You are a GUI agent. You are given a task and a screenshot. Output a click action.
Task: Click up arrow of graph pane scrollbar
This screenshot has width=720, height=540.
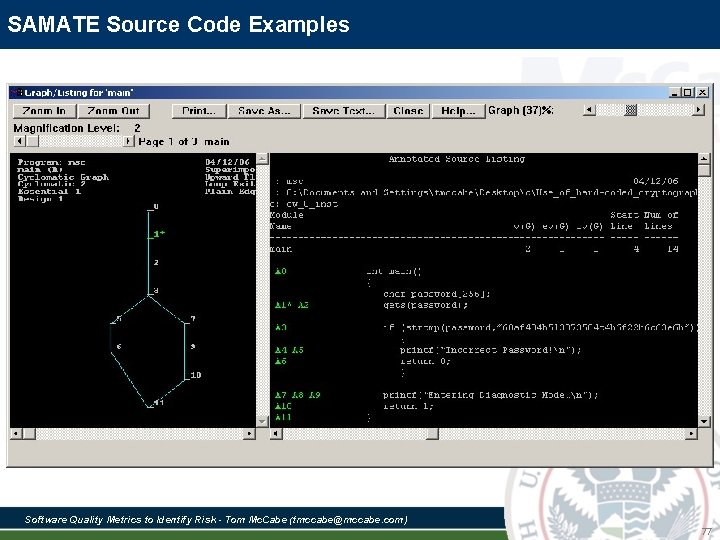pyautogui.click(x=262, y=159)
